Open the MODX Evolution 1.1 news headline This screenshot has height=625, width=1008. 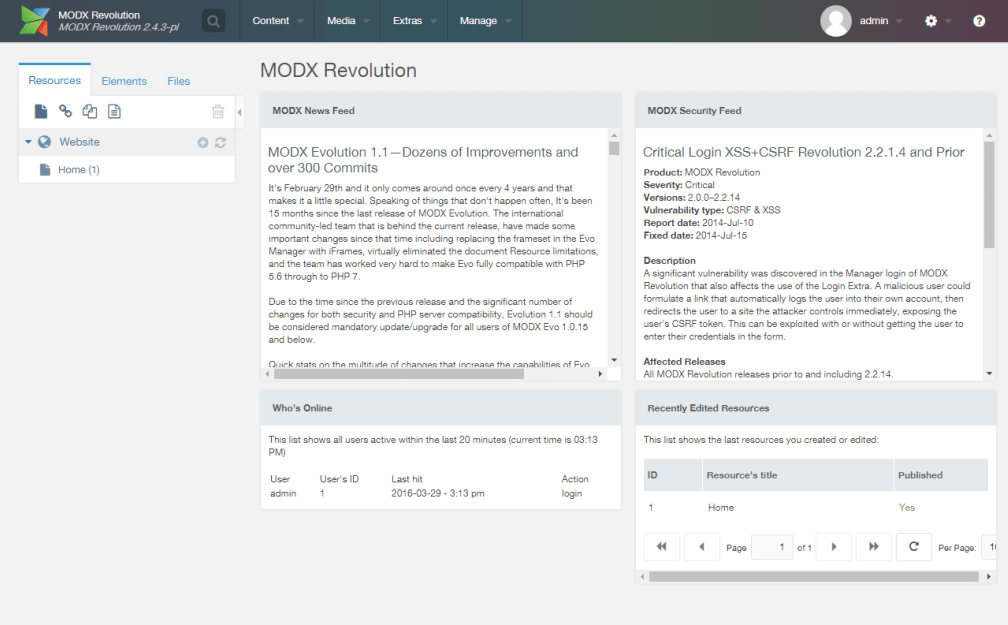point(423,160)
